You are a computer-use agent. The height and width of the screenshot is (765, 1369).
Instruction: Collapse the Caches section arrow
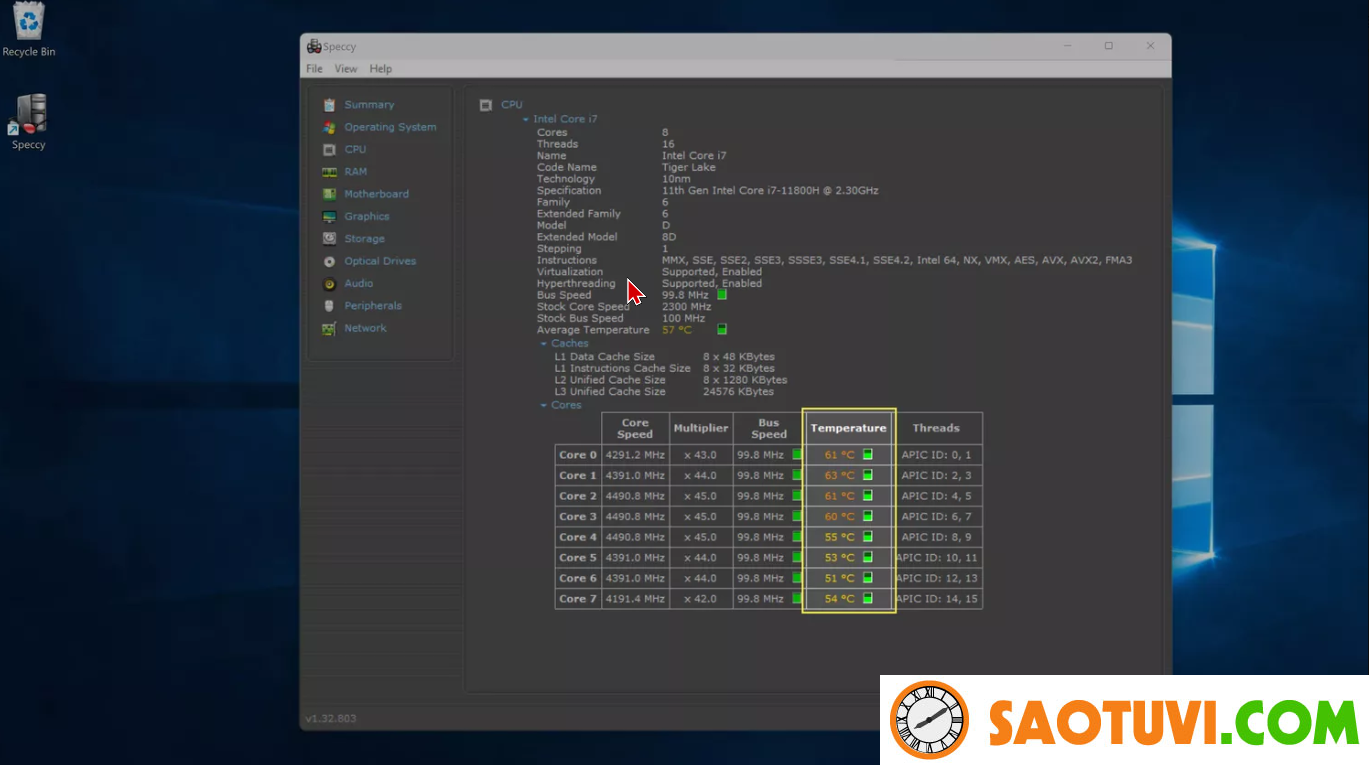[544, 344]
